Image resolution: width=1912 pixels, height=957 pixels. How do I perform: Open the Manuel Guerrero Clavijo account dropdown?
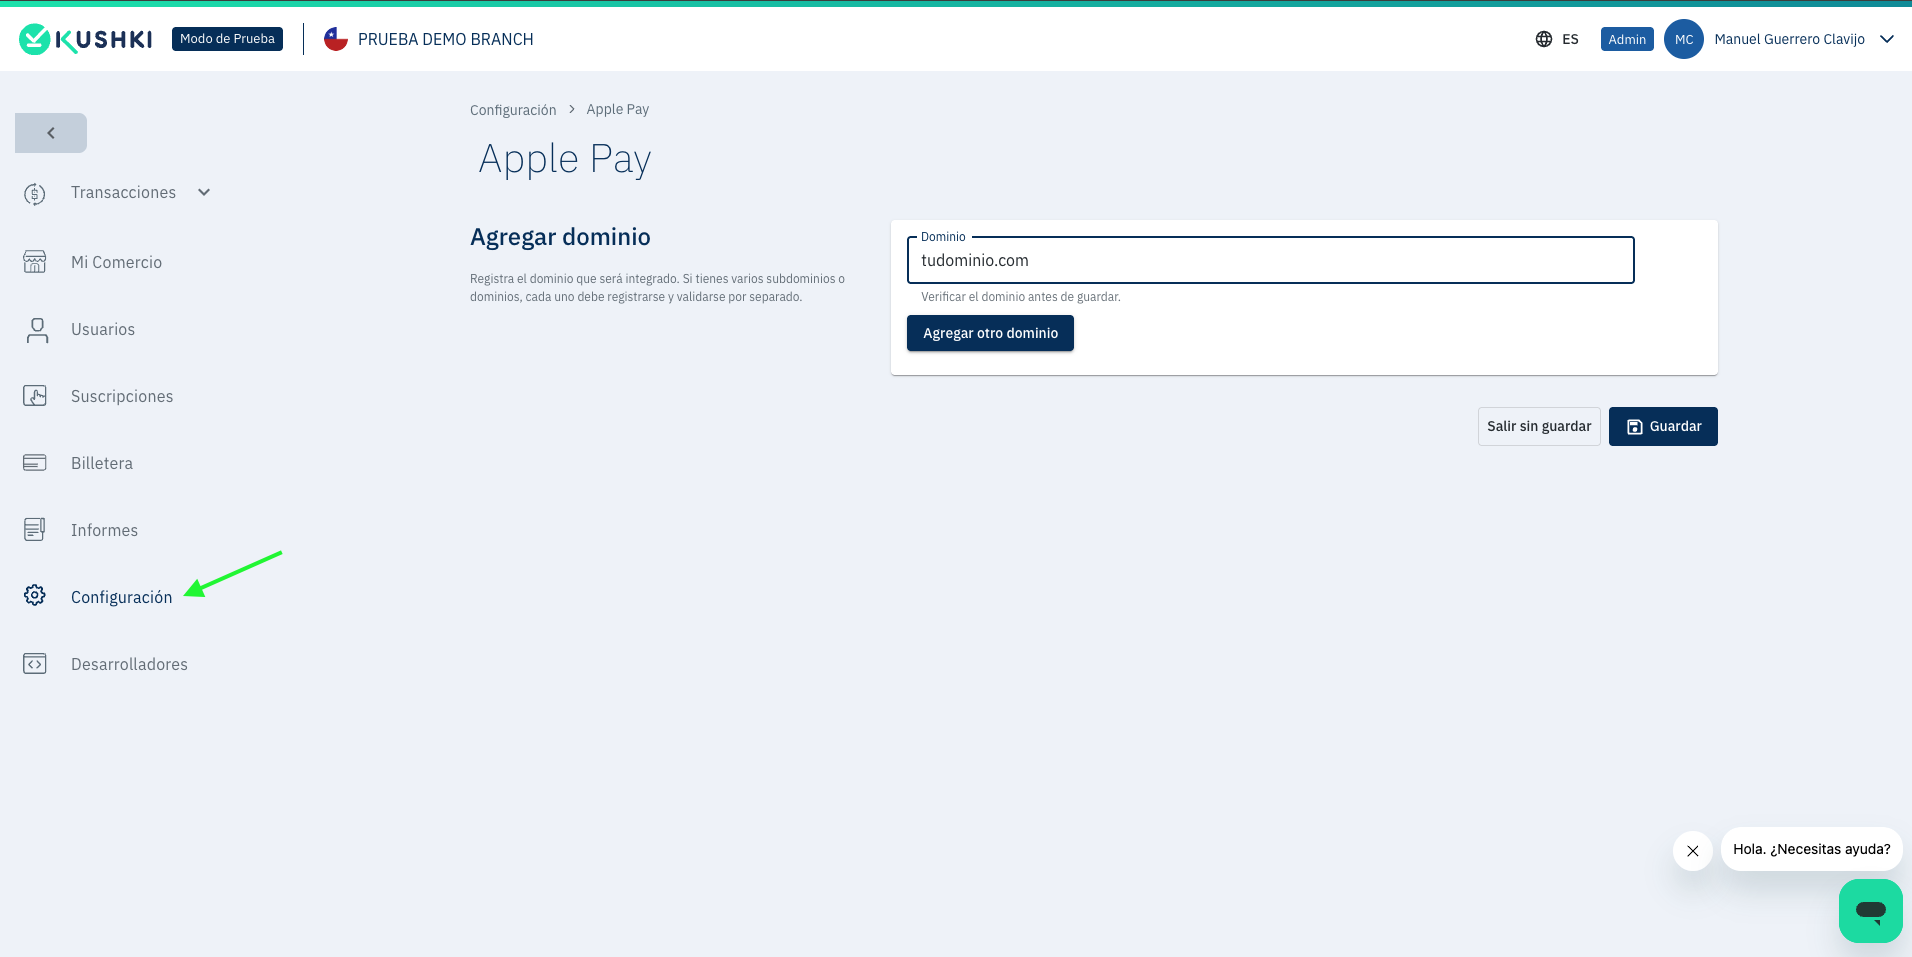pos(1789,38)
